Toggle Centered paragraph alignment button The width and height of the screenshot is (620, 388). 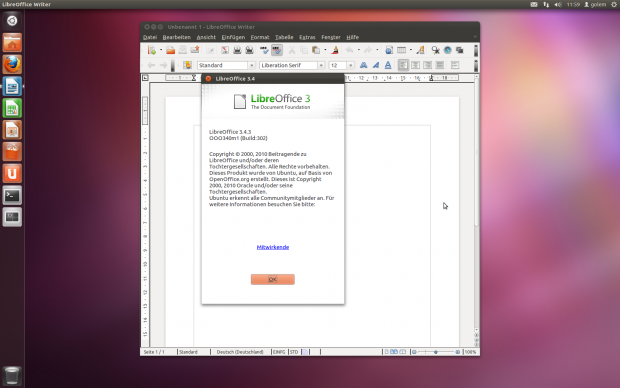415,65
